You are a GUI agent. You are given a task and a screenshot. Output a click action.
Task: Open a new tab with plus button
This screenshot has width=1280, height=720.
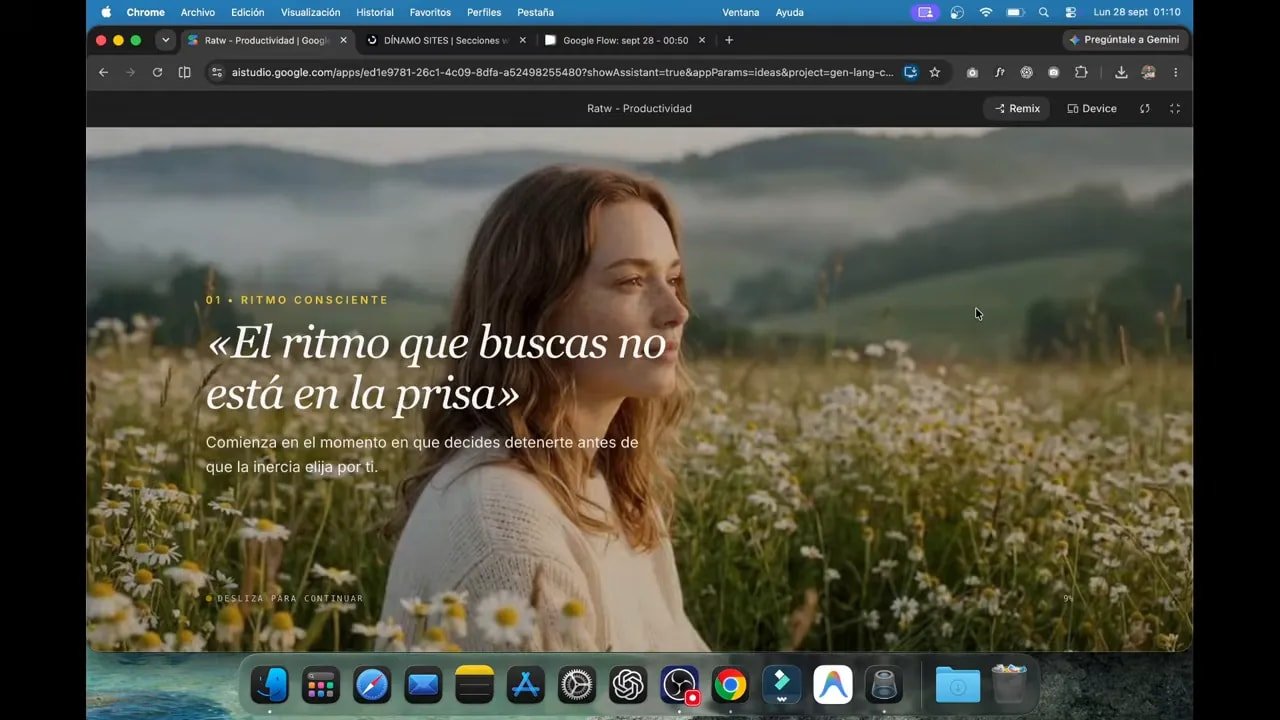pos(729,40)
